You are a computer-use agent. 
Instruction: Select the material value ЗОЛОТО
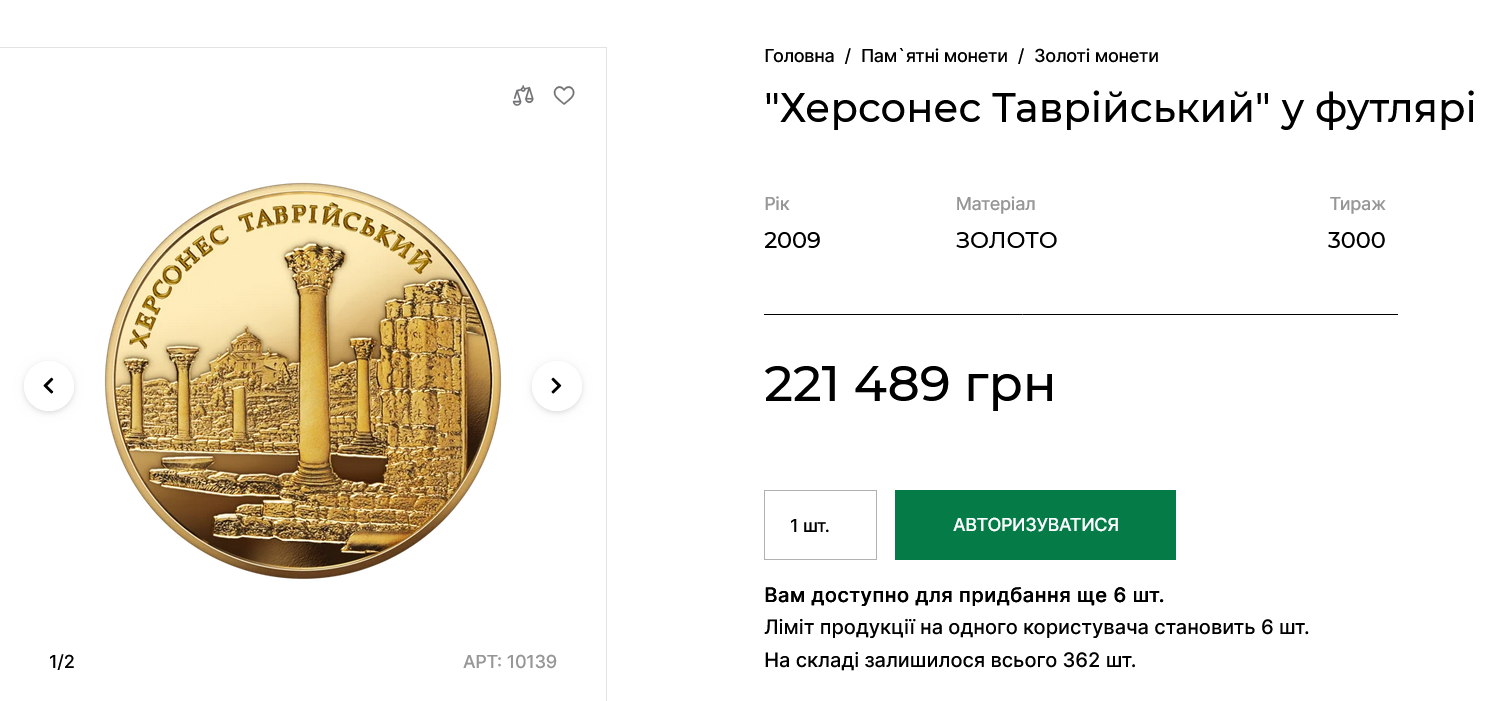pyautogui.click(x=1007, y=240)
